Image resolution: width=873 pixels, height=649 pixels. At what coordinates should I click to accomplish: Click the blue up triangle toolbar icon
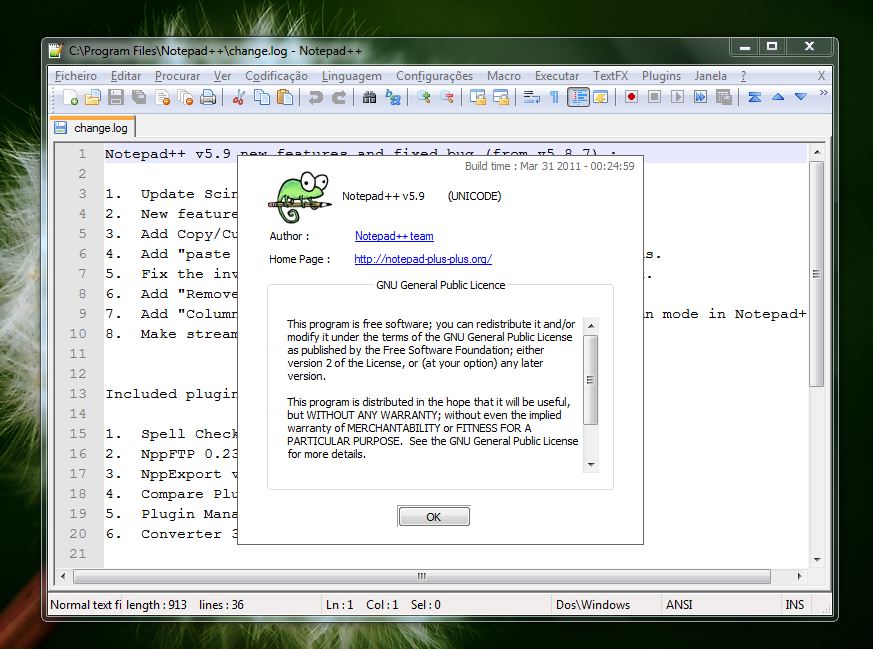[x=778, y=97]
